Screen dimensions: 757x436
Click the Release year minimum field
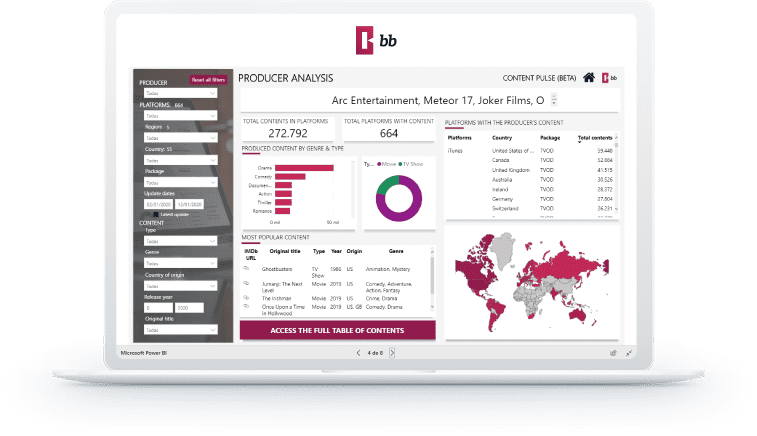coord(158,308)
